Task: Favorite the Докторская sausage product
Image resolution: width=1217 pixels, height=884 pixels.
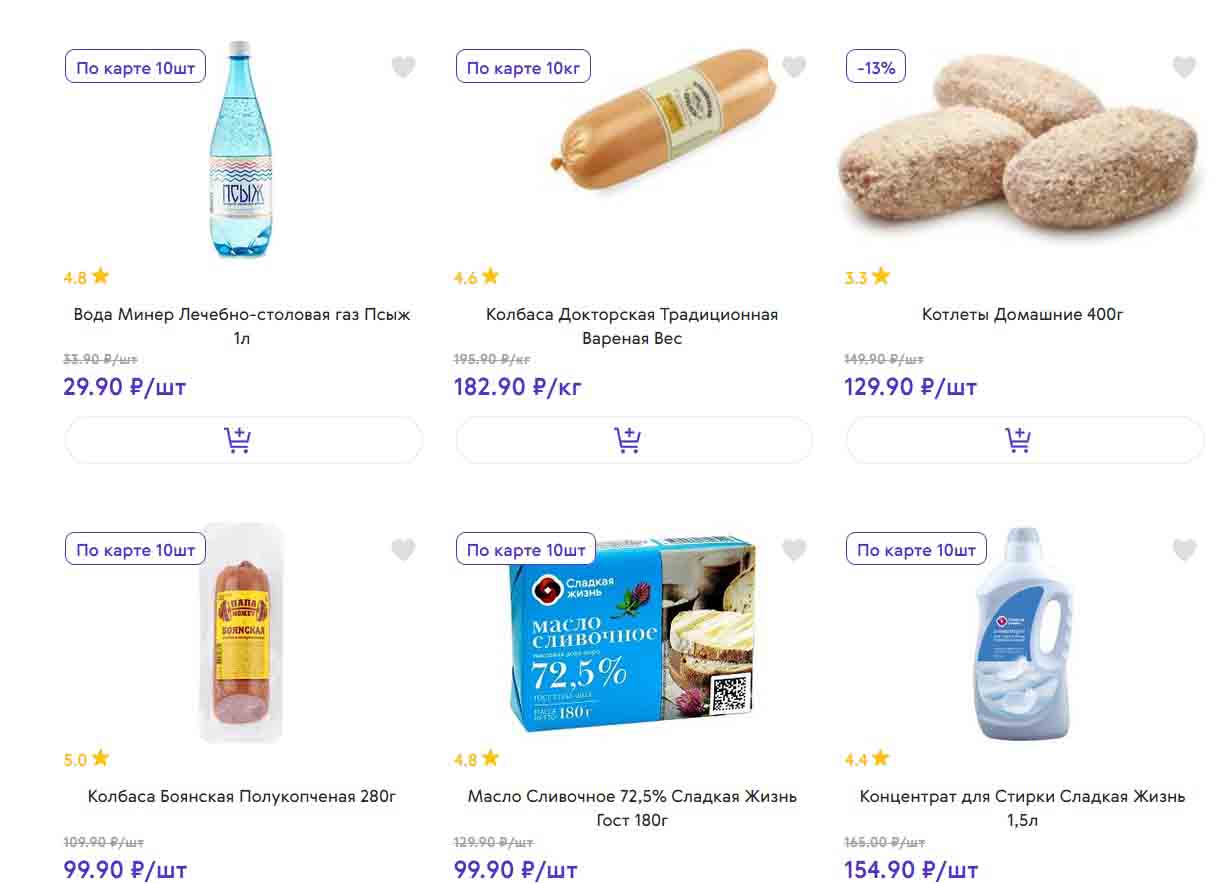Action: [x=794, y=68]
